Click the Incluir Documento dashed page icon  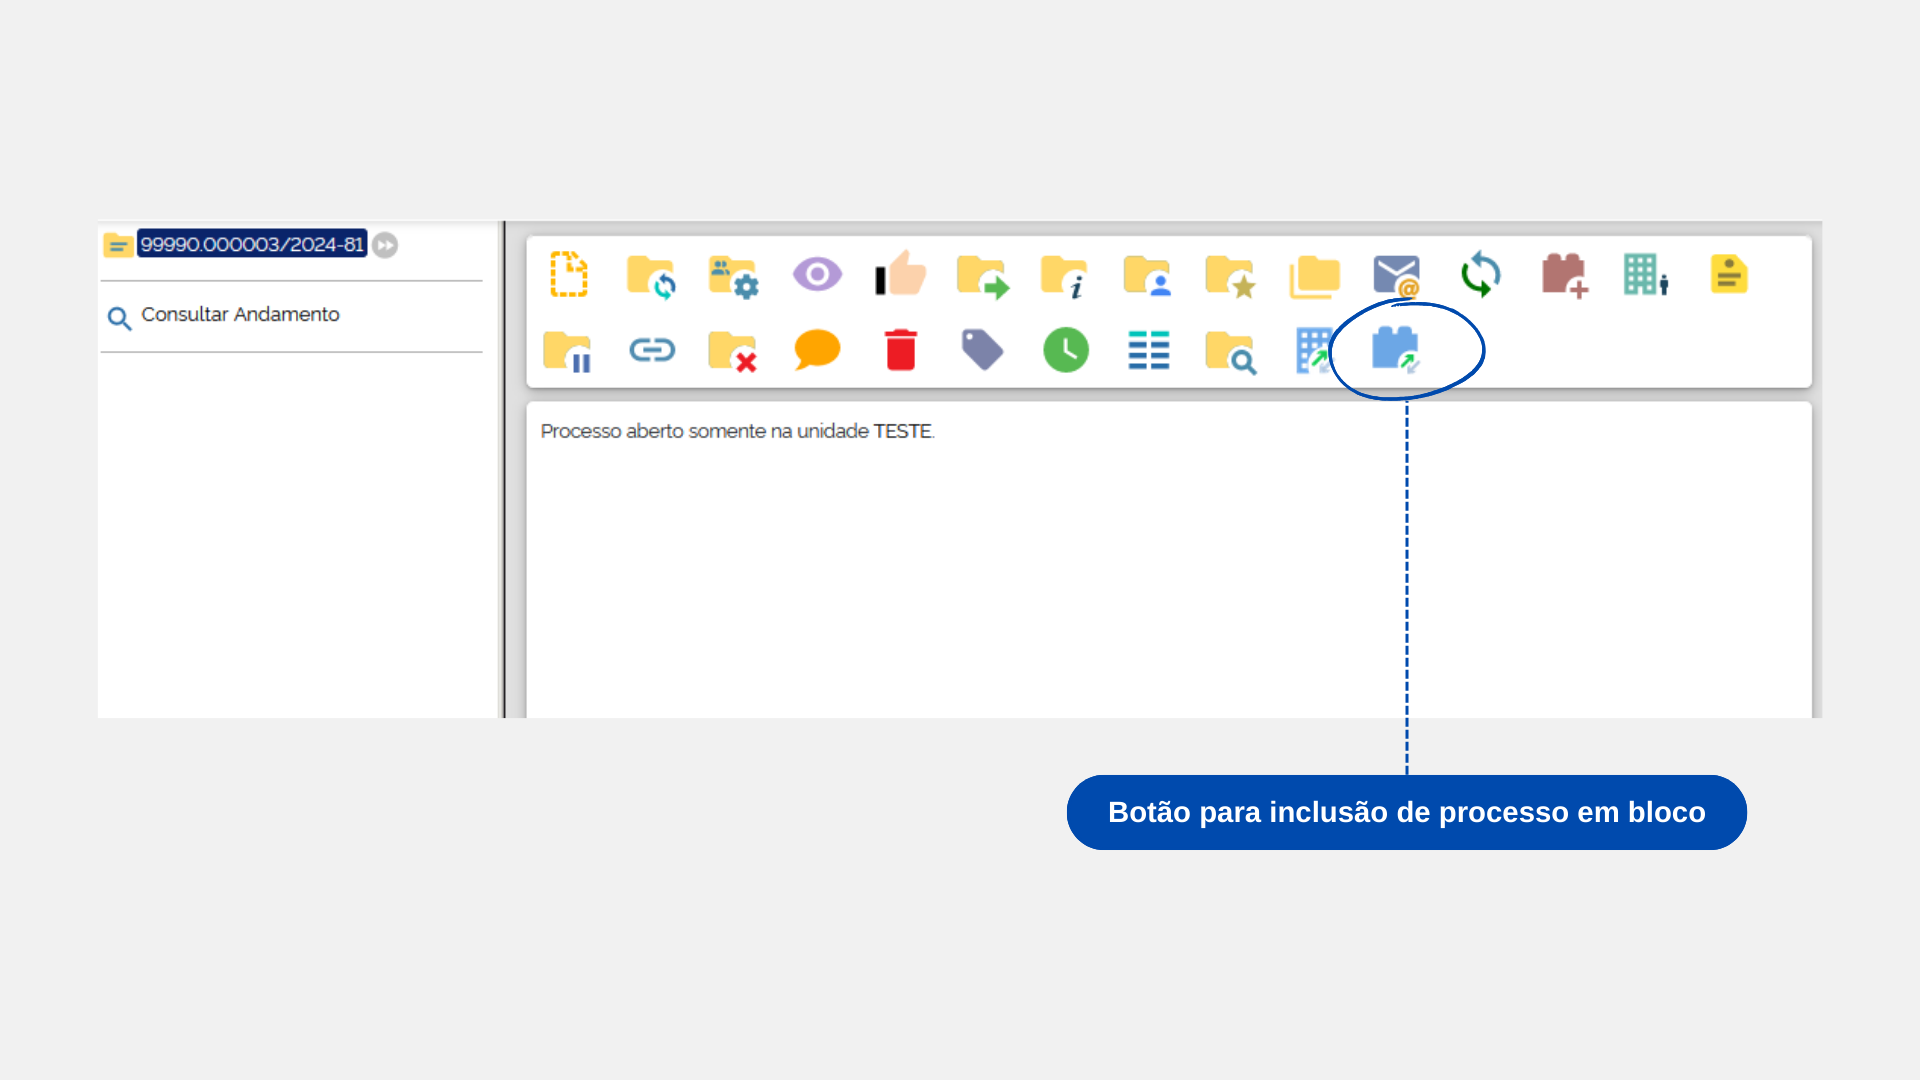click(569, 274)
